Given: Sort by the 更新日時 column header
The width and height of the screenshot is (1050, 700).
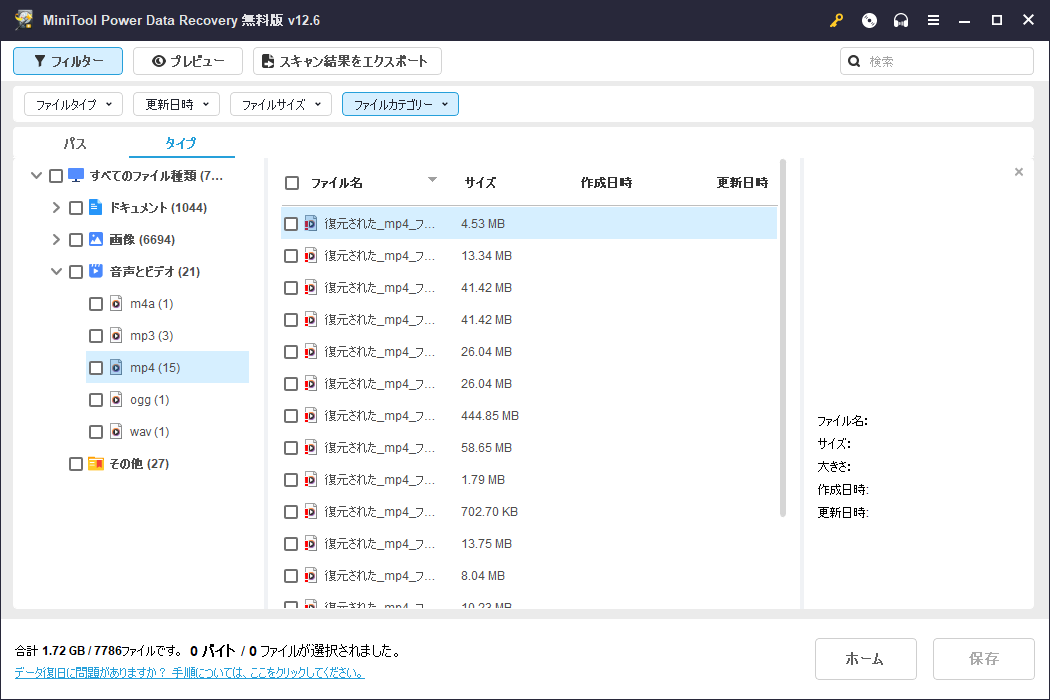Looking at the screenshot, I should (742, 182).
